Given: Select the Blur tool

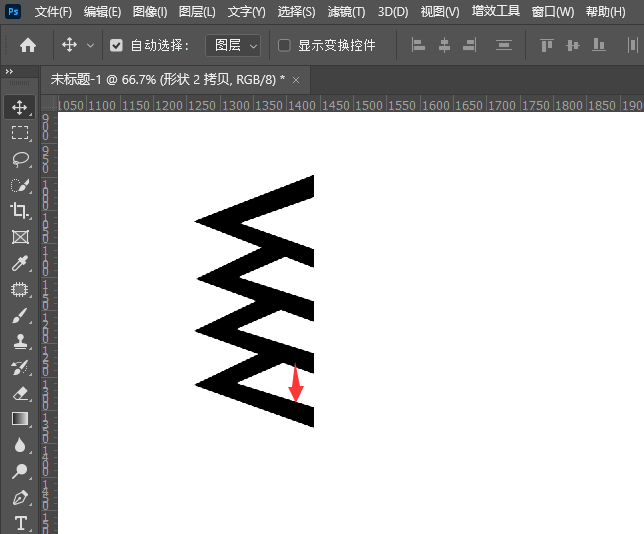Looking at the screenshot, I should [19, 445].
